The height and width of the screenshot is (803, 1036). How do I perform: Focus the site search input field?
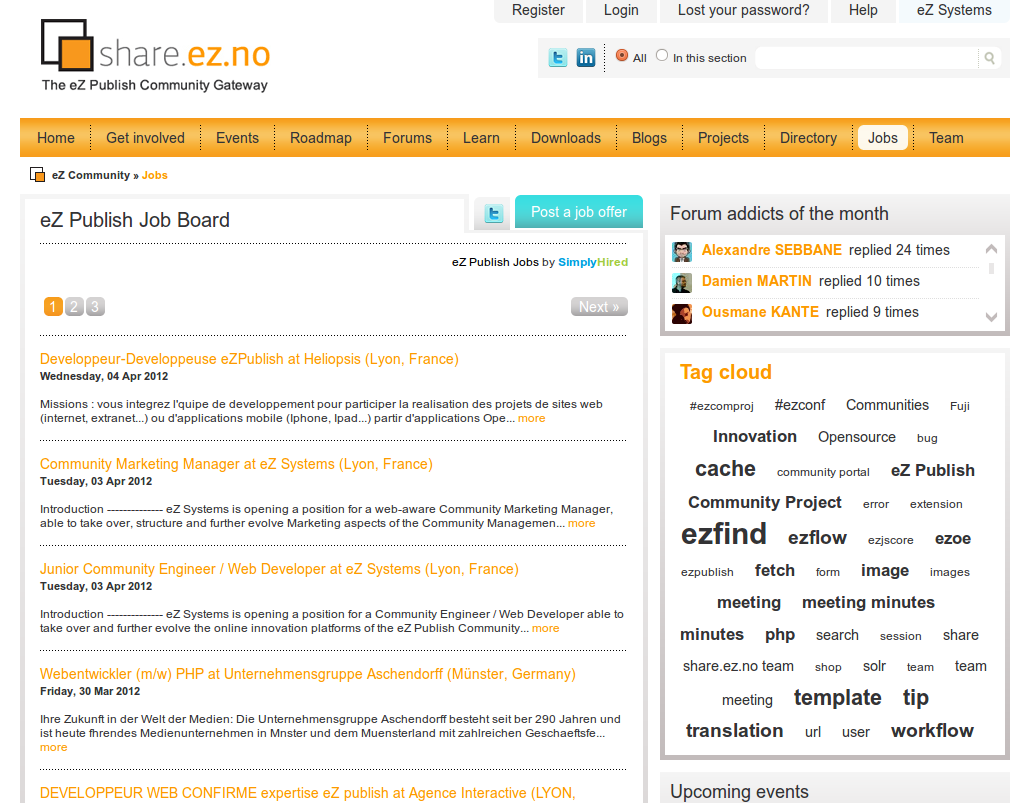coord(866,58)
